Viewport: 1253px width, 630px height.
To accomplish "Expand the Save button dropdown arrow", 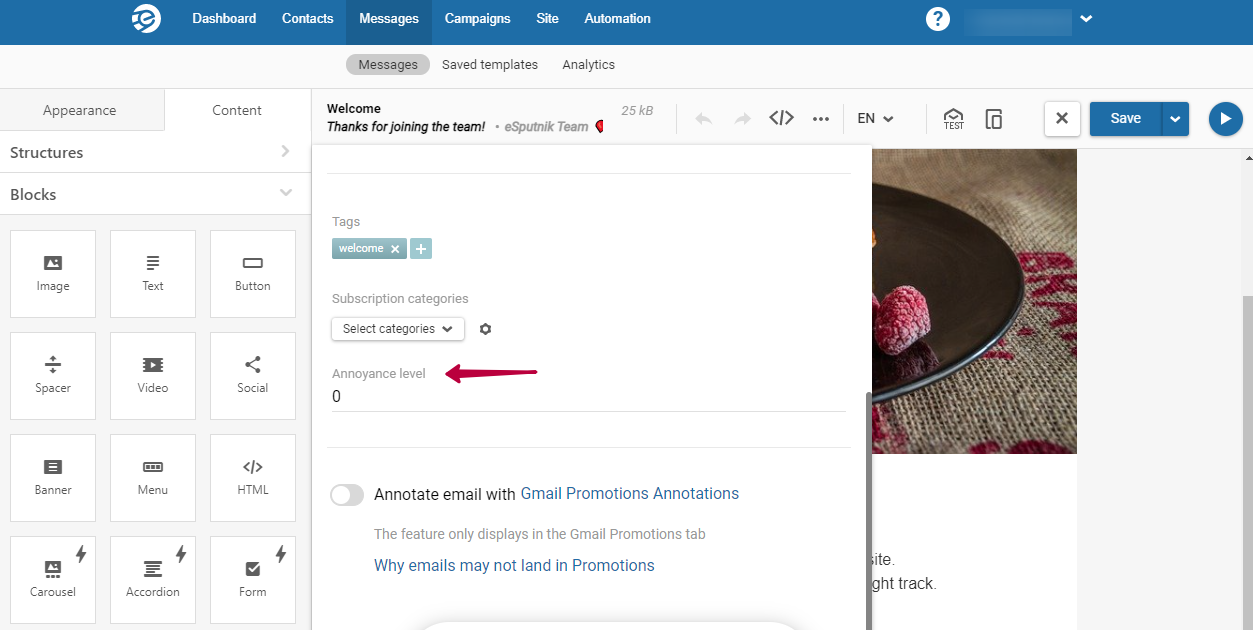I will pyautogui.click(x=1175, y=119).
